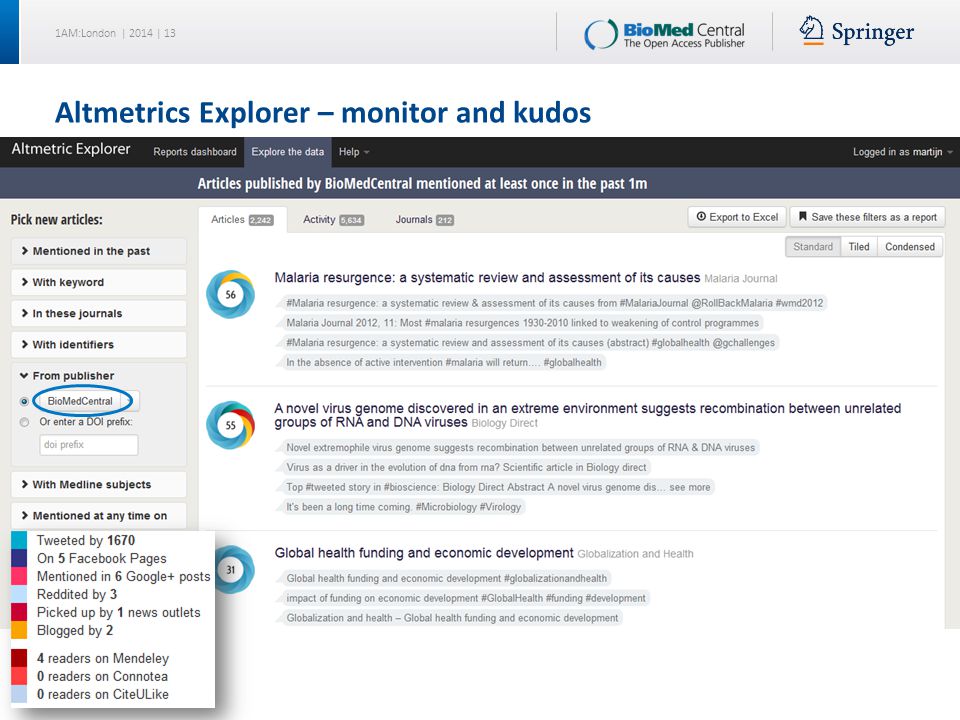The image size is (960, 720).
Task: Click the light blue 'Tweeted by' swatch
Action: [x=19, y=540]
